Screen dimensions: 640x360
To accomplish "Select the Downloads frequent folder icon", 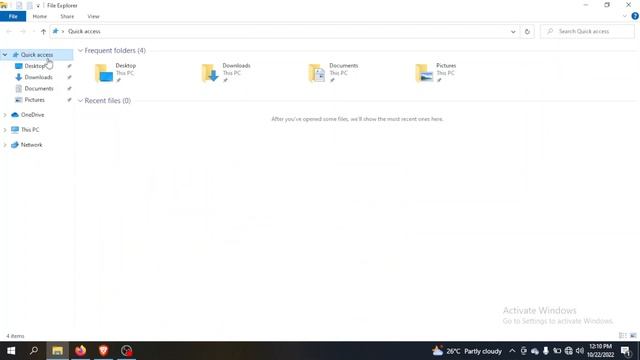I will pyautogui.click(x=210, y=73).
